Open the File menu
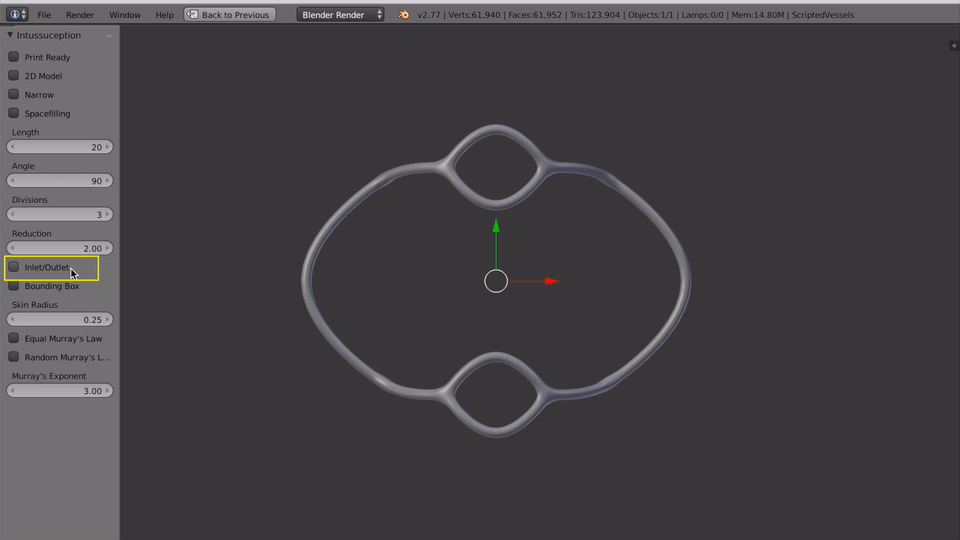This screenshot has width=960, height=540. 44,14
